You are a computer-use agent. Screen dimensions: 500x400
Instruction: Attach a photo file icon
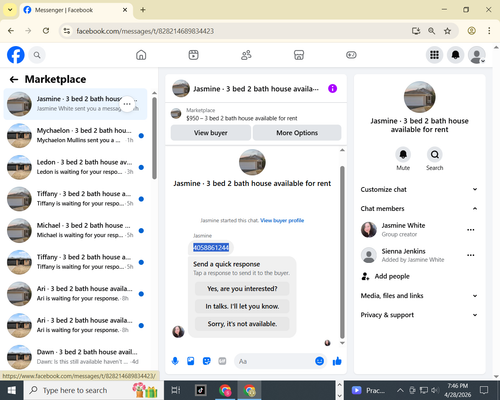pos(191,361)
